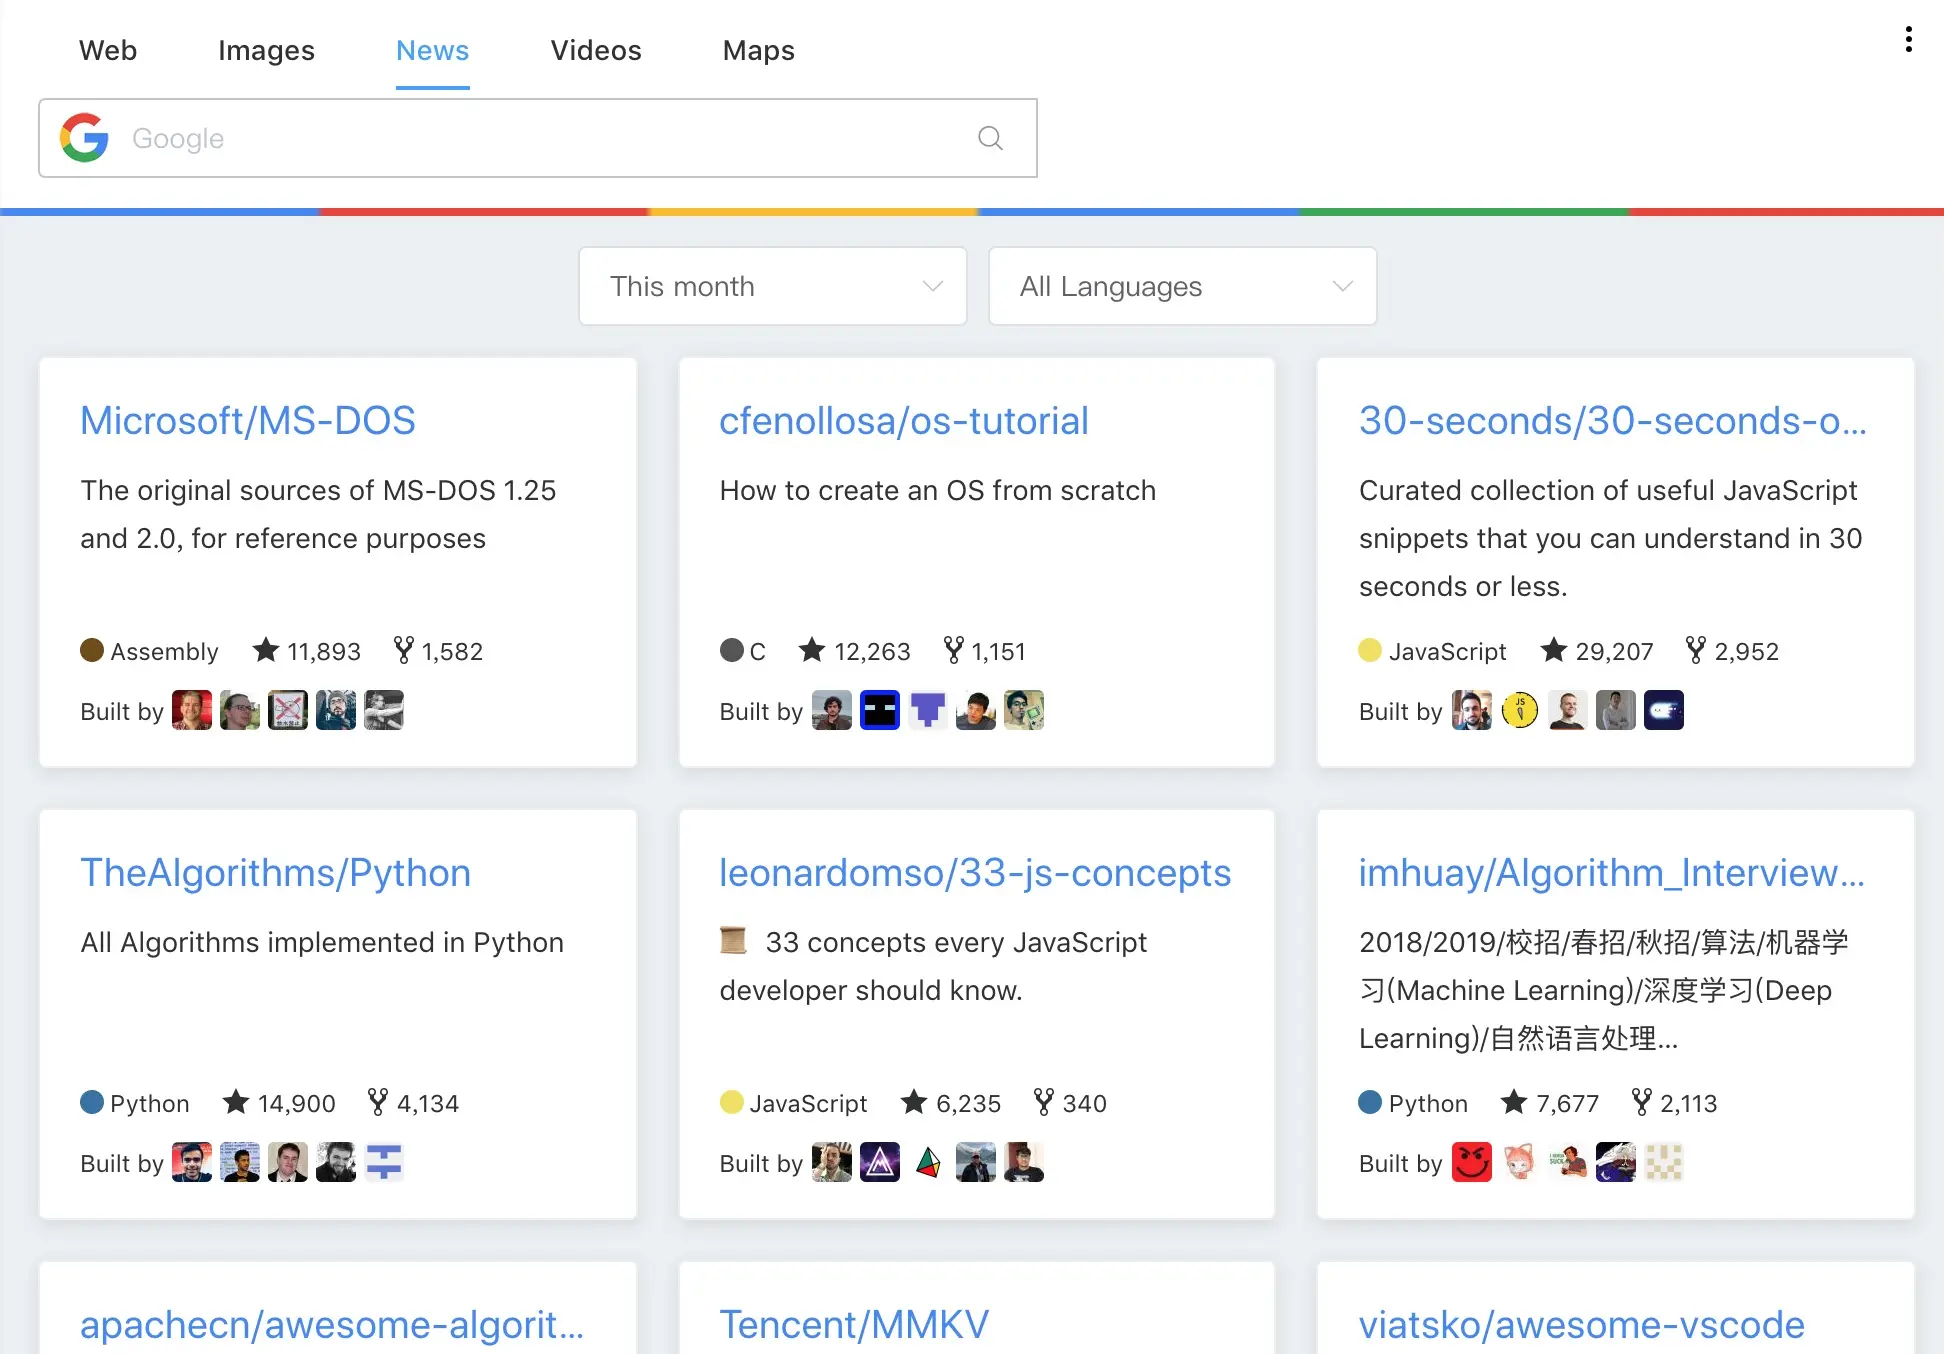Screen dimensions: 1944x1354
Task: Focus the Google search input field
Action: pos(540,138)
